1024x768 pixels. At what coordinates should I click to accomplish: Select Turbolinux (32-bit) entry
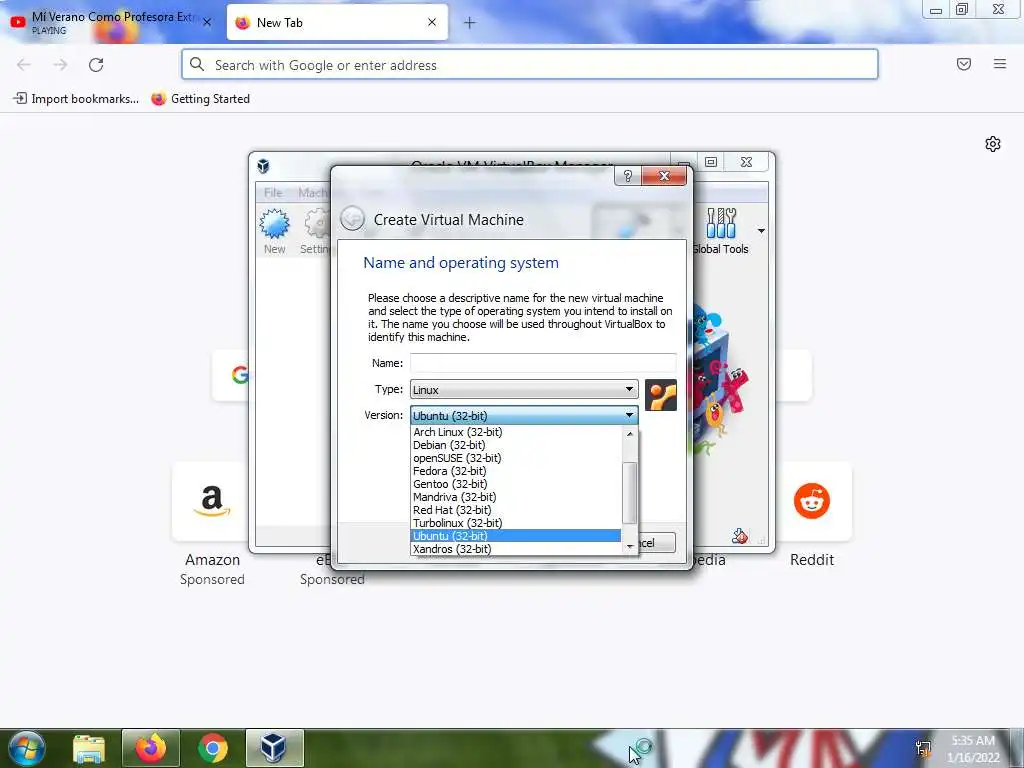(x=516, y=523)
